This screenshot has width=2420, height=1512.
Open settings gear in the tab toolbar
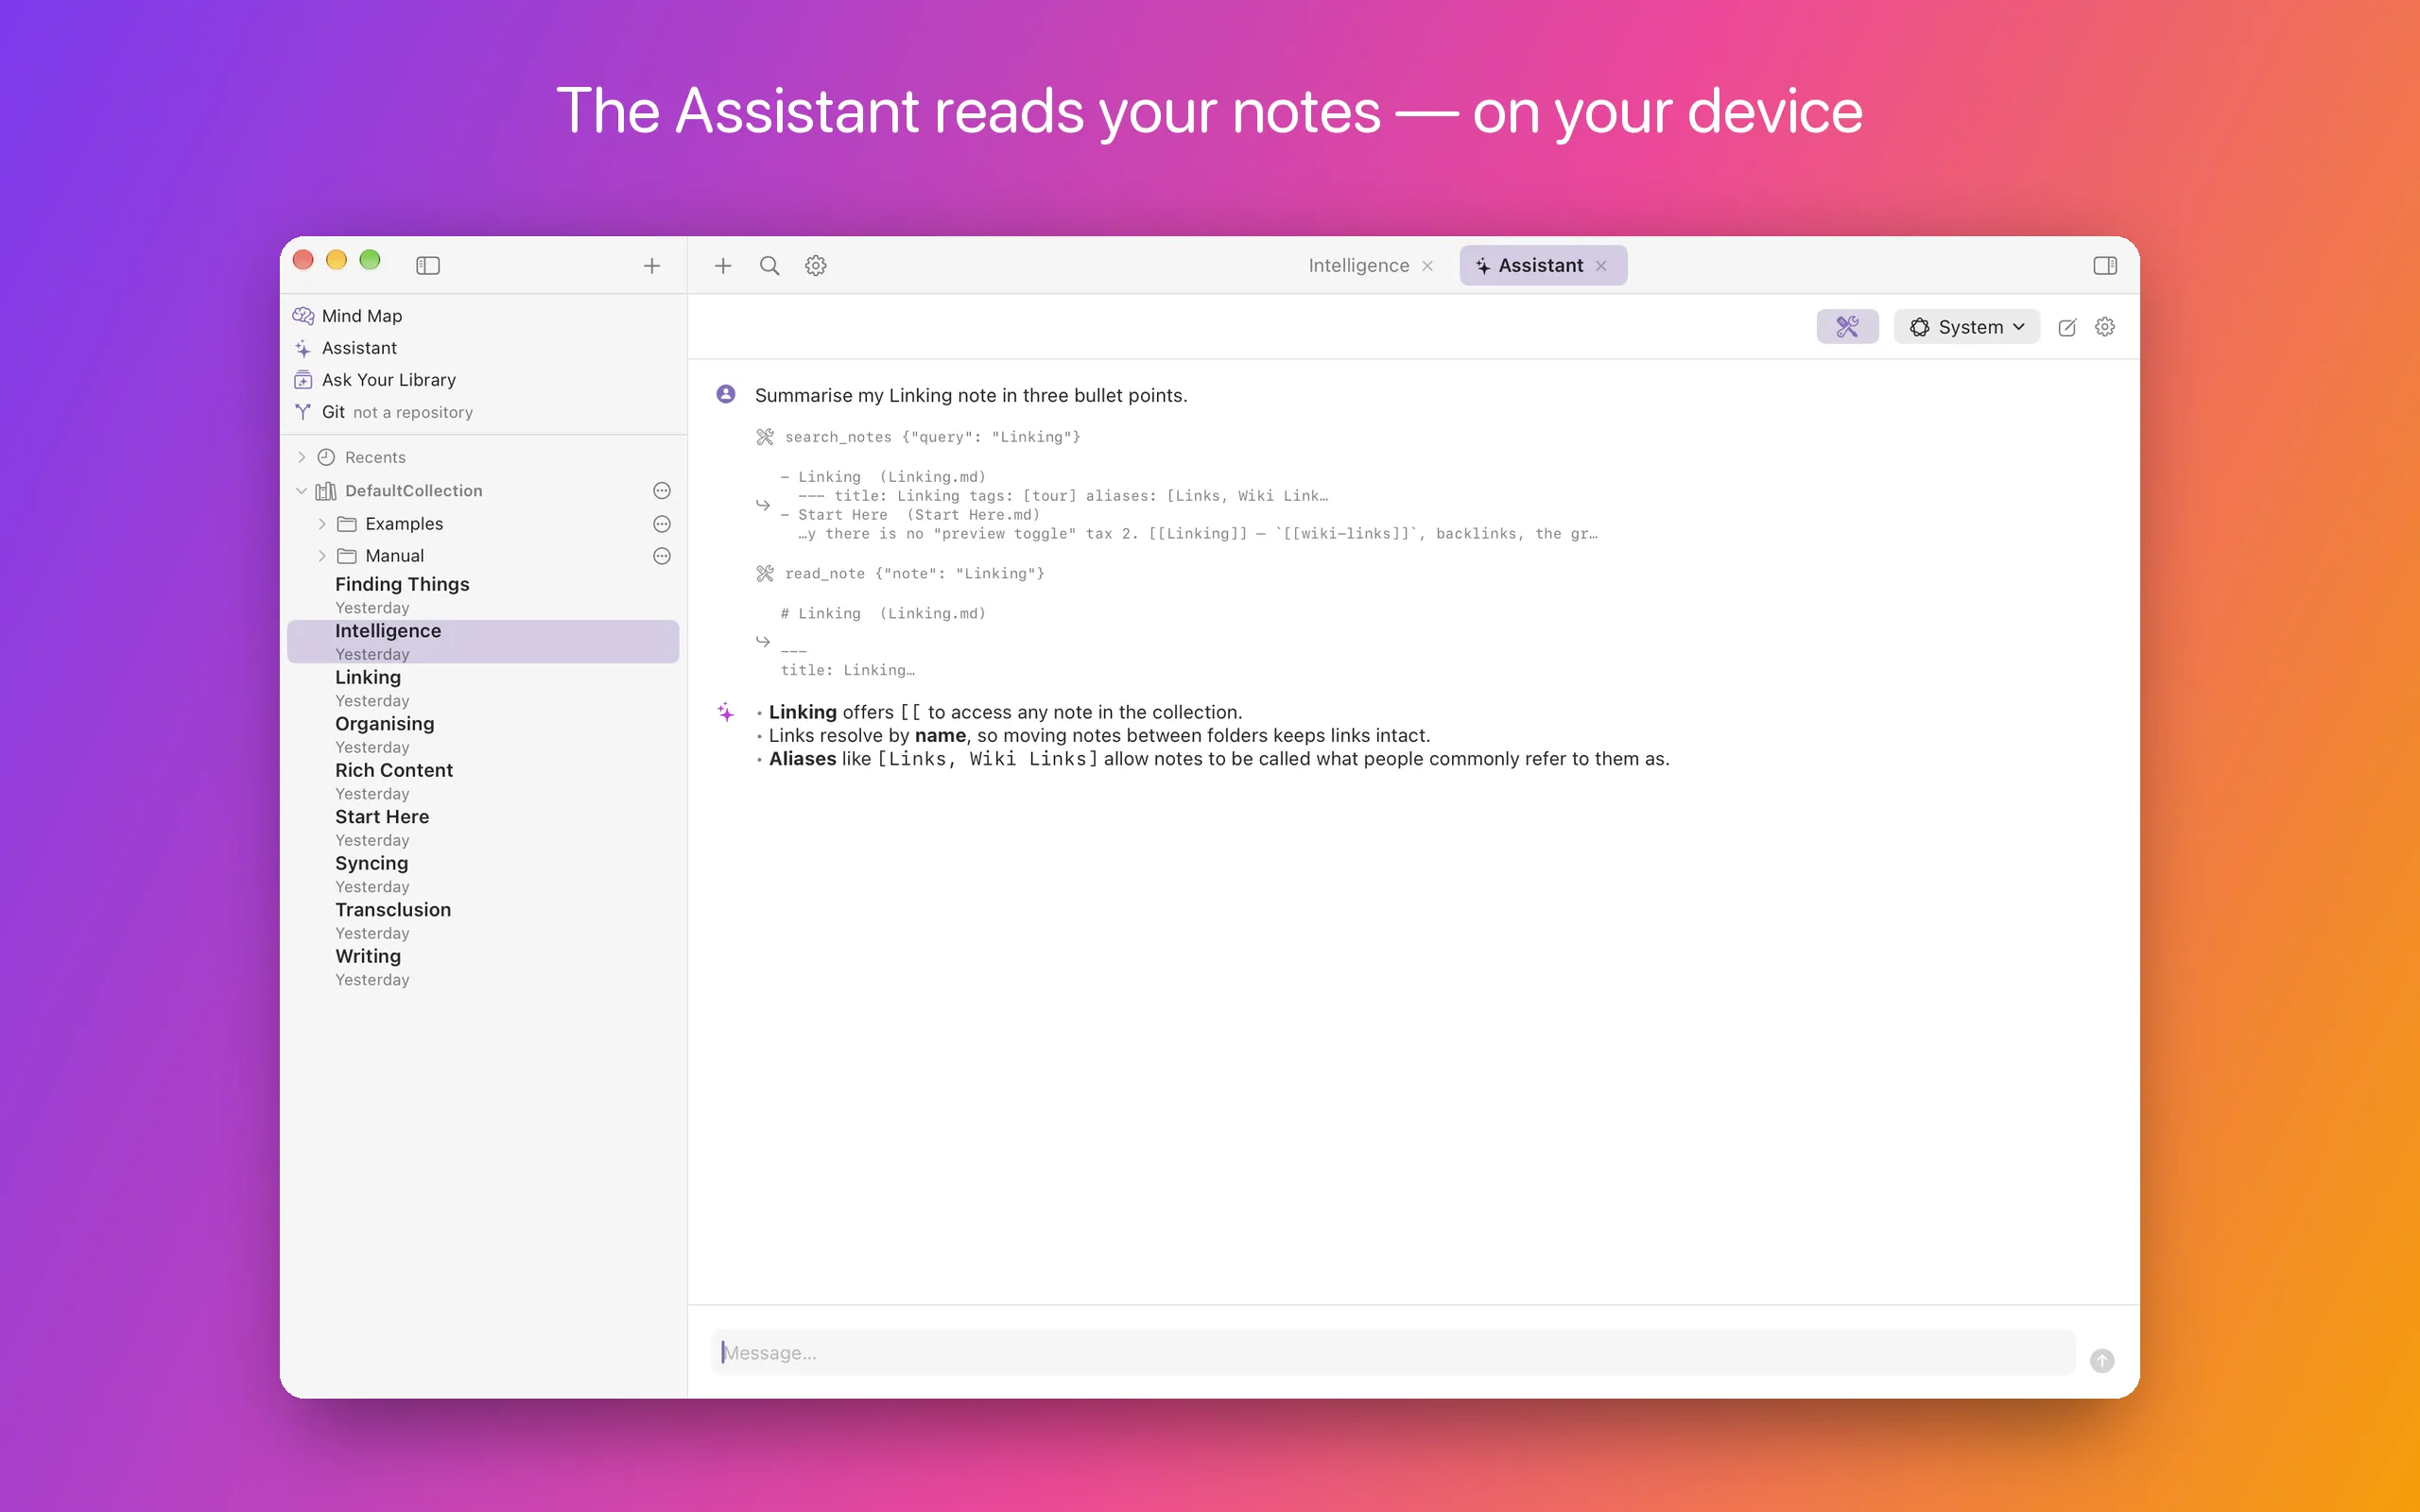(x=816, y=265)
